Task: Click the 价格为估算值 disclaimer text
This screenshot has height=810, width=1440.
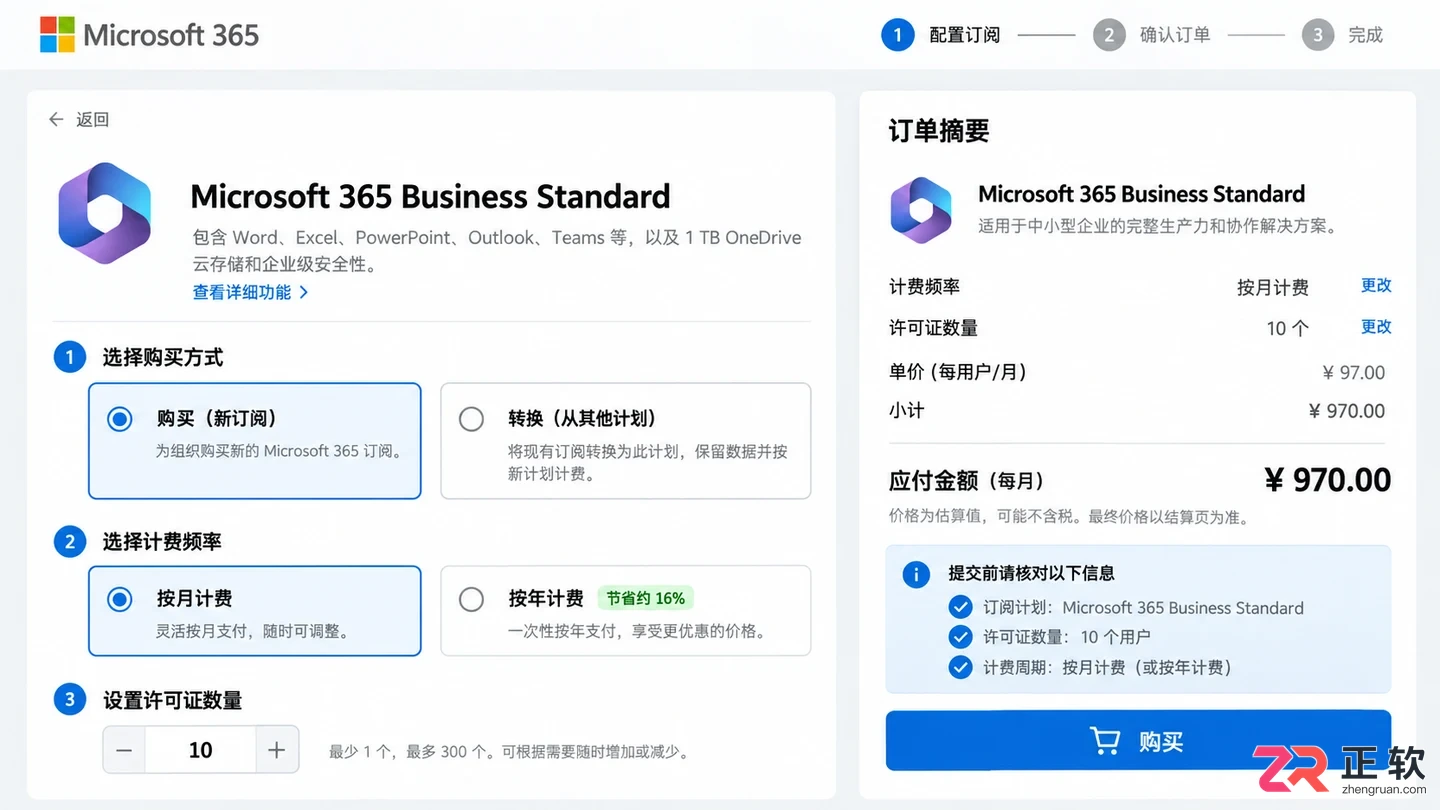Action: (x=1068, y=517)
